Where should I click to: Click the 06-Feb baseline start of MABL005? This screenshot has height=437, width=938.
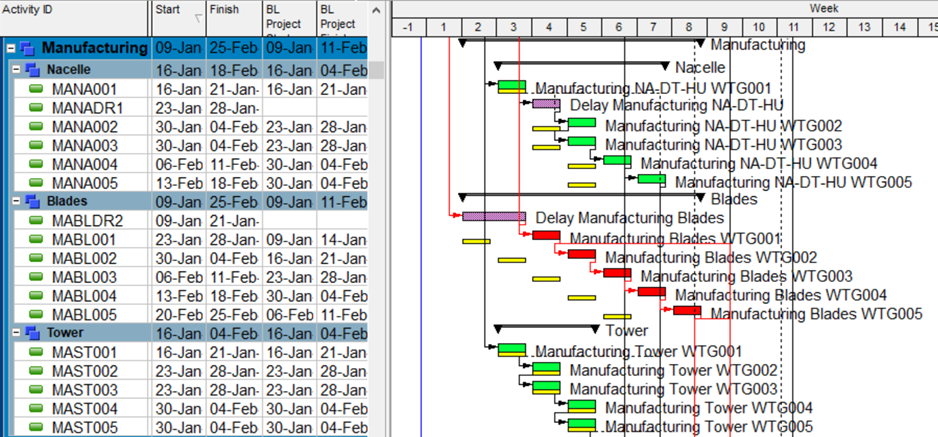tap(289, 314)
